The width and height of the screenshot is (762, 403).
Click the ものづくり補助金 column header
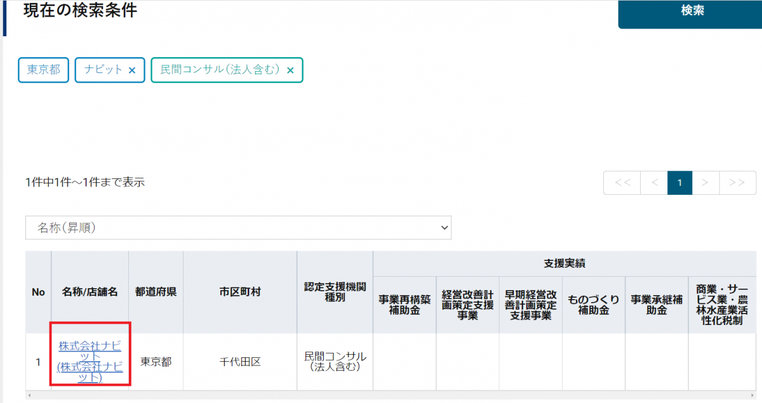(x=594, y=305)
